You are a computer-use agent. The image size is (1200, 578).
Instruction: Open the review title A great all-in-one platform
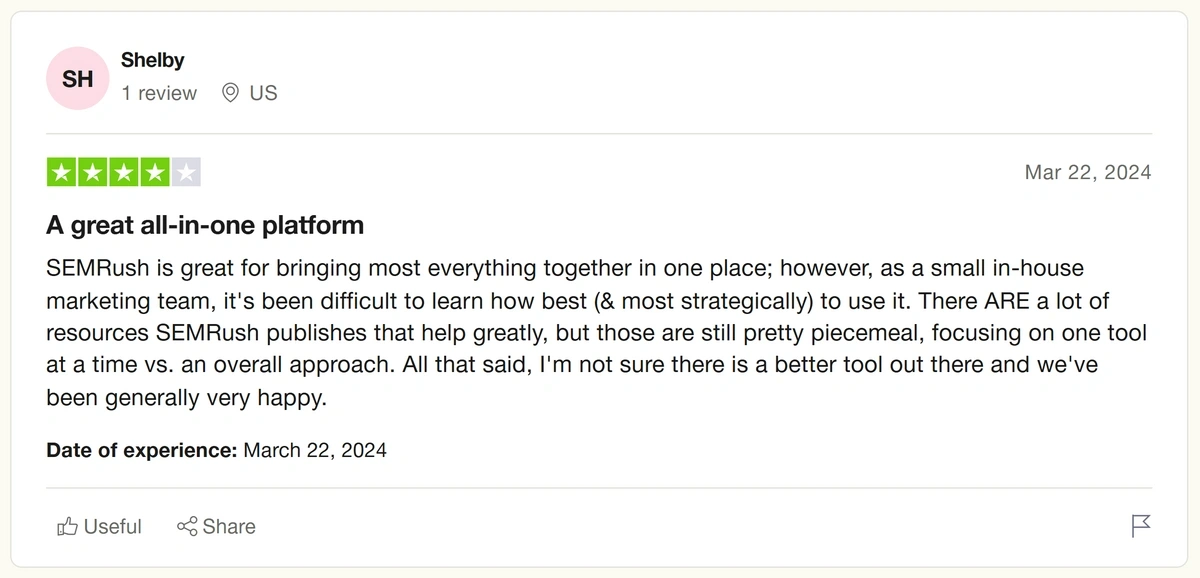(204, 225)
